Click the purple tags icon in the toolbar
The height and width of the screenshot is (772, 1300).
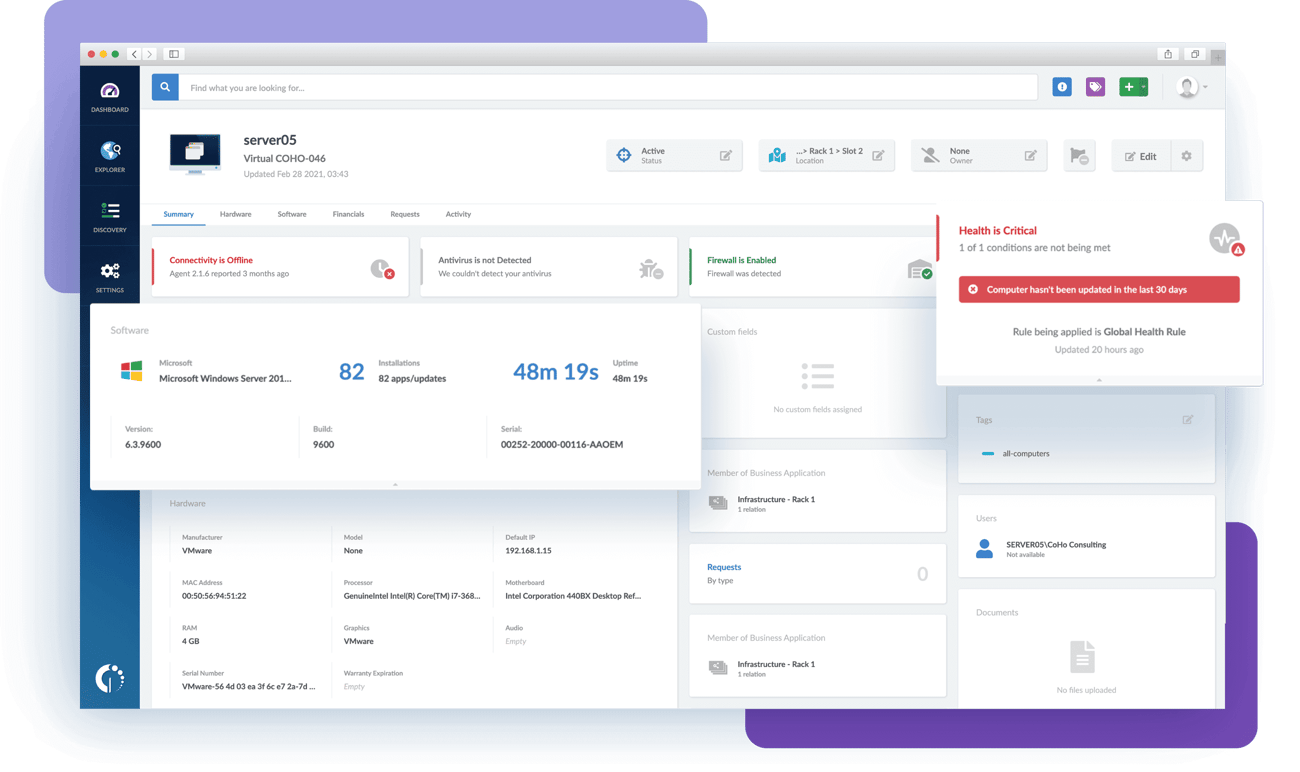(x=1095, y=87)
